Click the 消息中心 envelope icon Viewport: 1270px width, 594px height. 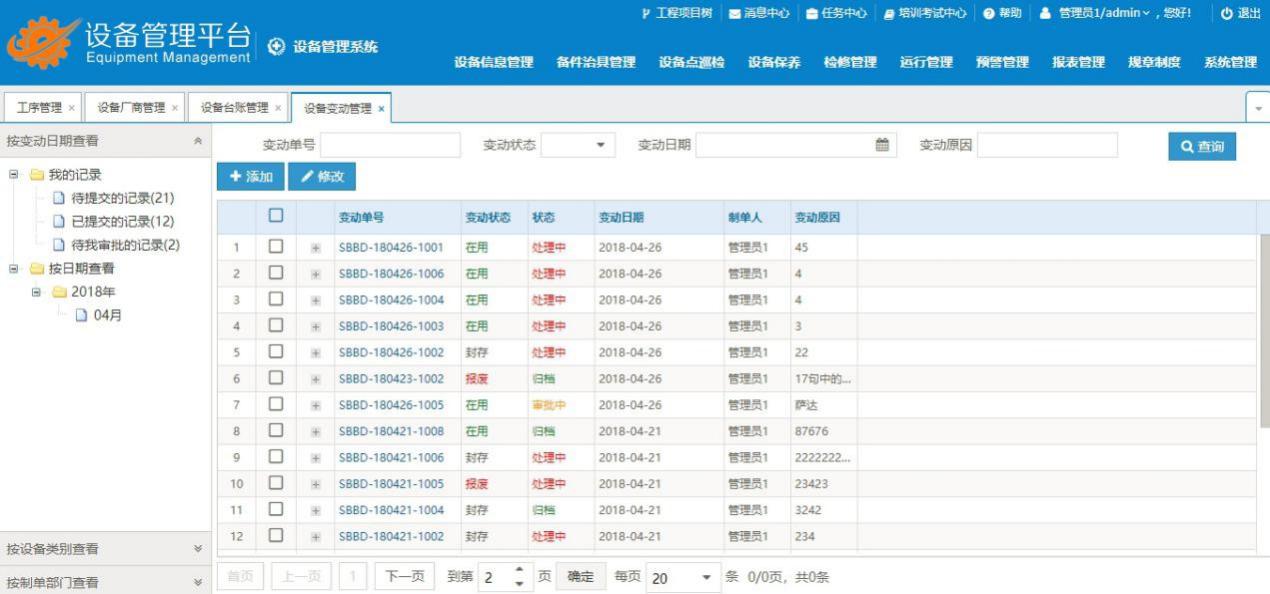(735, 14)
